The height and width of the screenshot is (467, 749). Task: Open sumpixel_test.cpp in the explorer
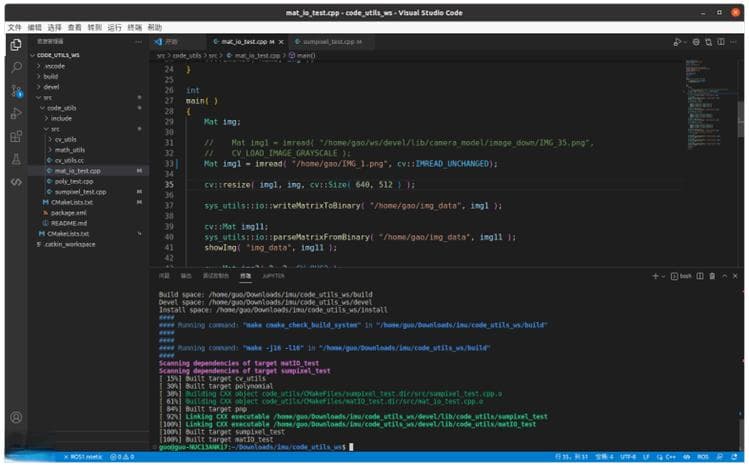(x=88, y=192)
